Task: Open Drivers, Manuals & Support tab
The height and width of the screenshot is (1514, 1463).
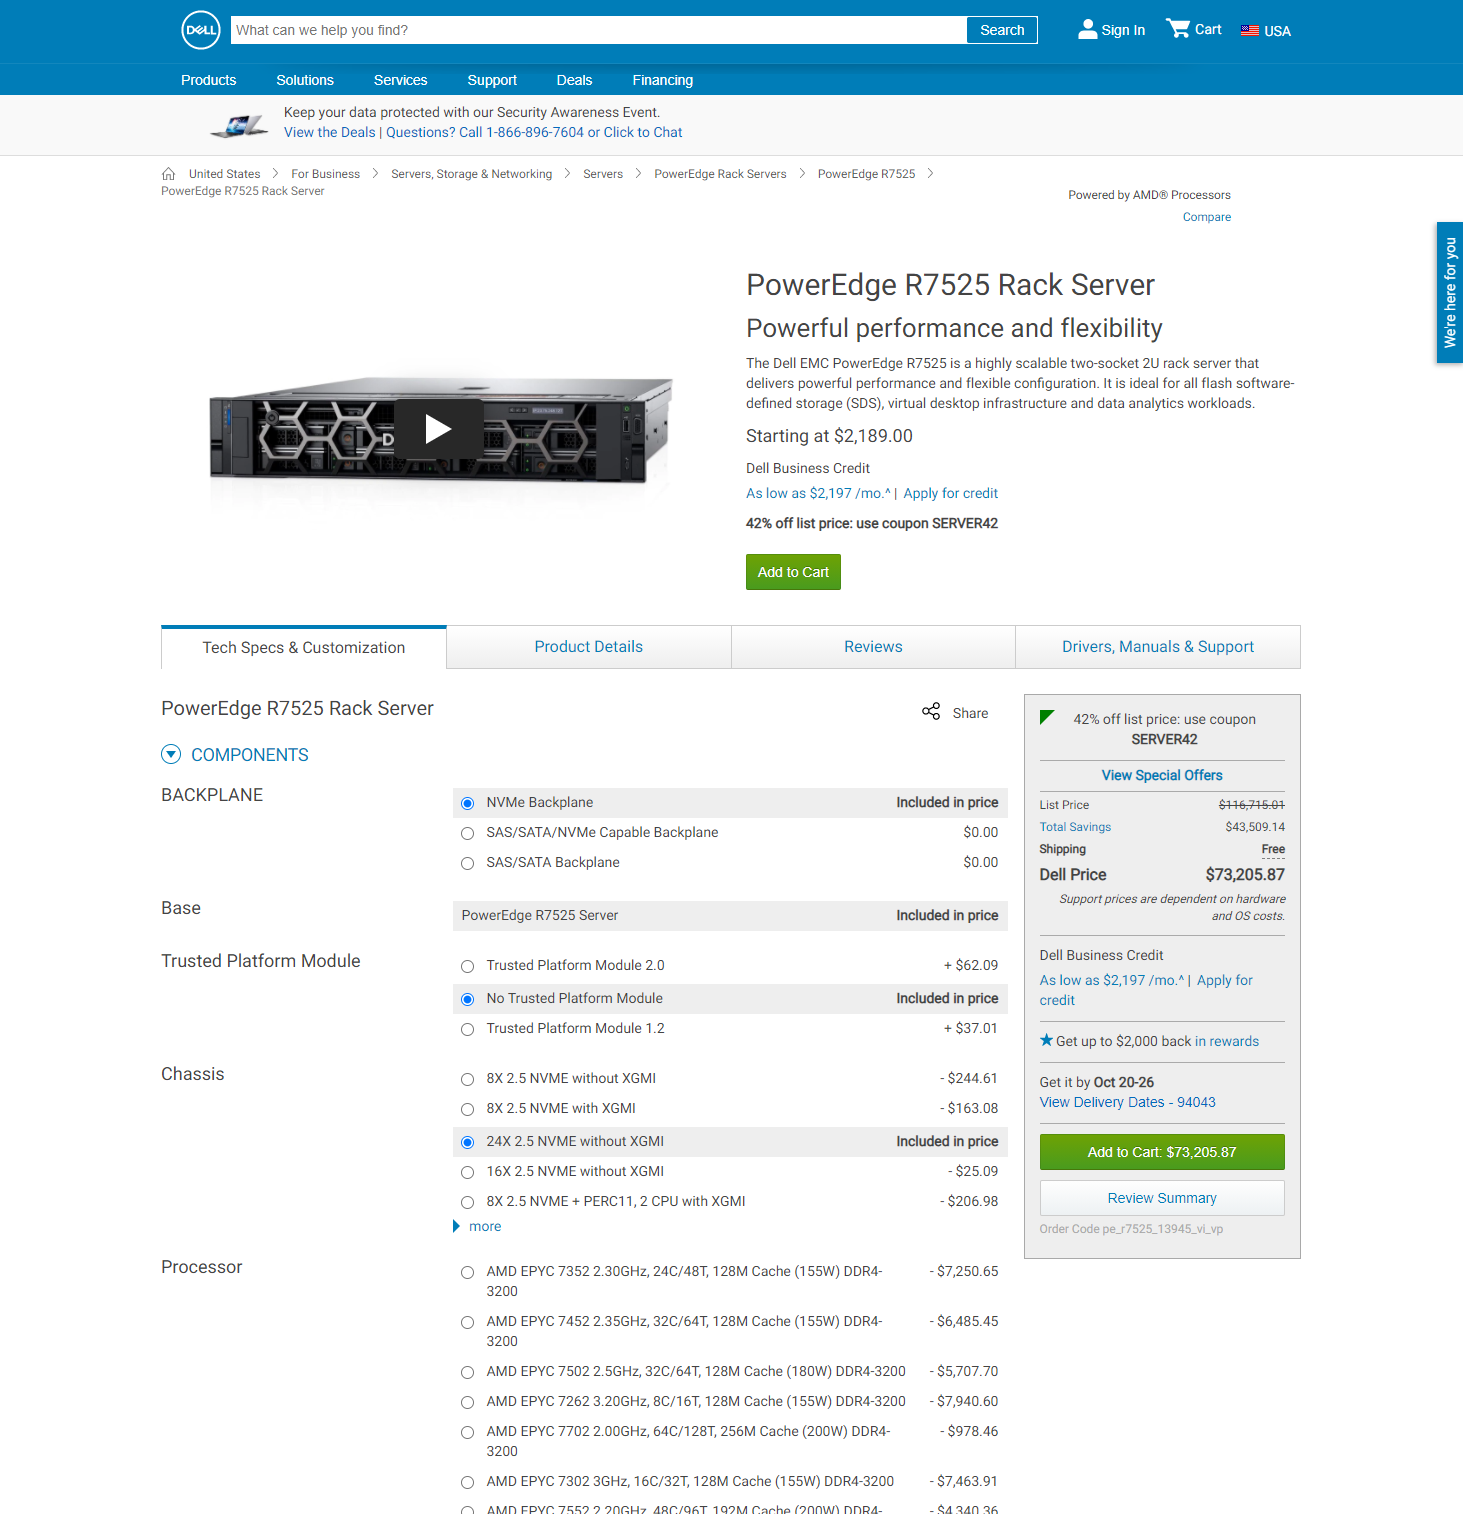Action: [1158, 647]
